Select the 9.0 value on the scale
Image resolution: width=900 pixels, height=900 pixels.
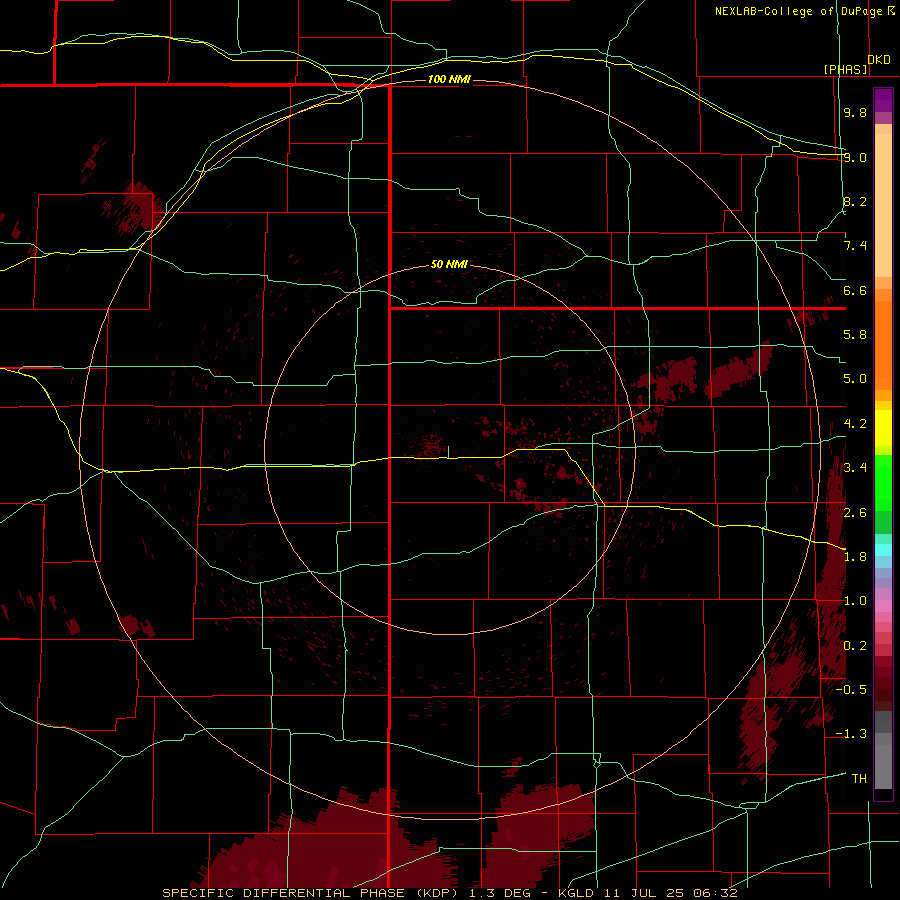click(x=855, y=157)
